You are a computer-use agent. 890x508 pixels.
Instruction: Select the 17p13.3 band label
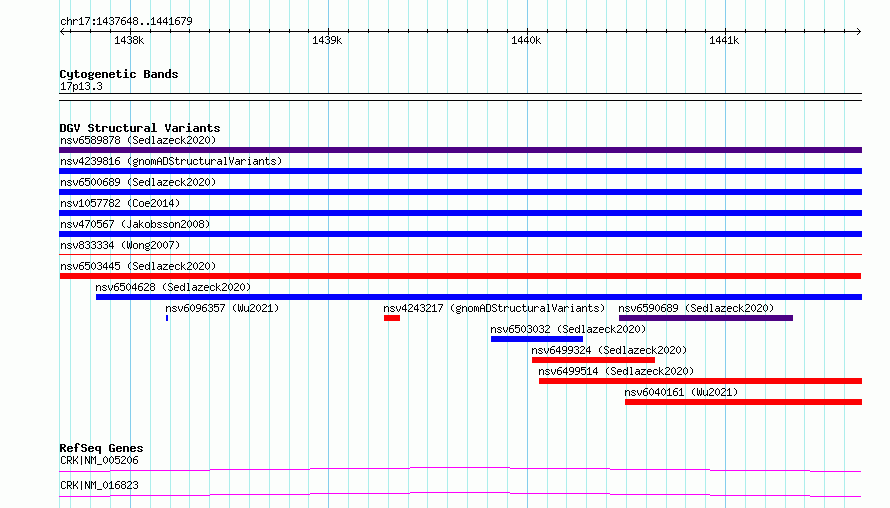[x=81, y=86]
